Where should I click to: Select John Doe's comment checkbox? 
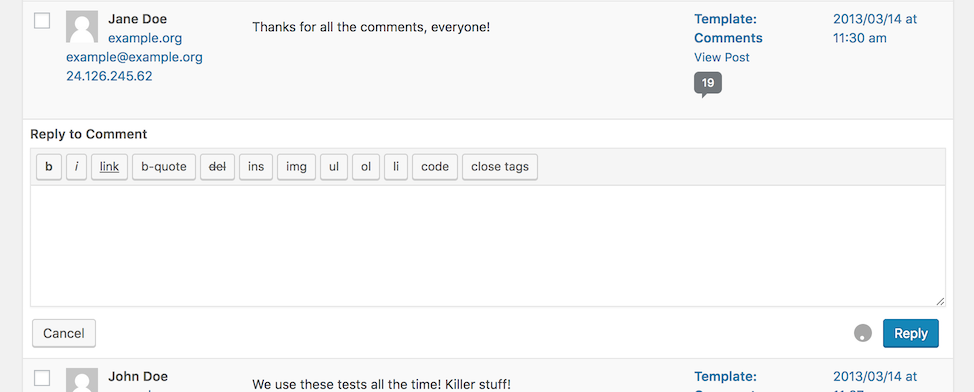pos(42,378)
